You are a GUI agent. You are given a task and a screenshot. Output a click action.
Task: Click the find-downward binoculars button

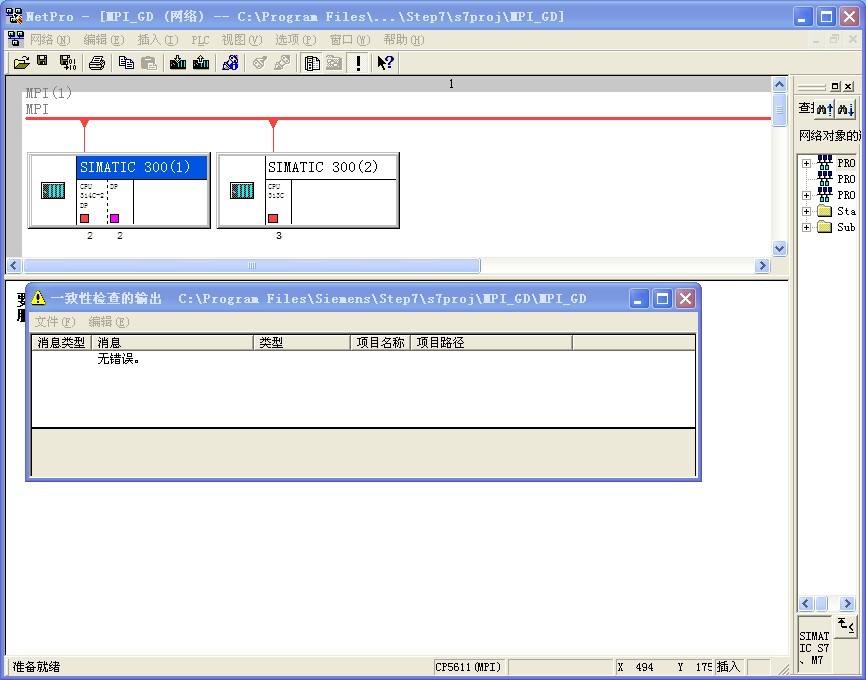846,109
